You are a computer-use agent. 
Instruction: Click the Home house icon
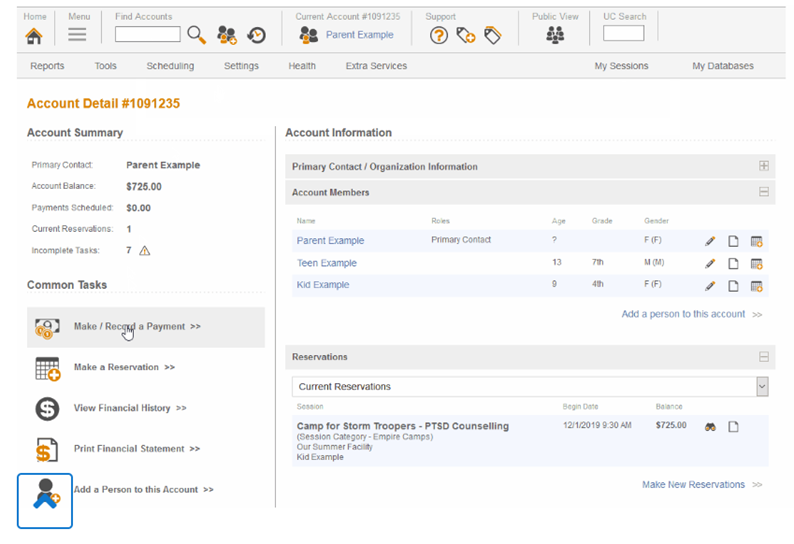point(34,35)
